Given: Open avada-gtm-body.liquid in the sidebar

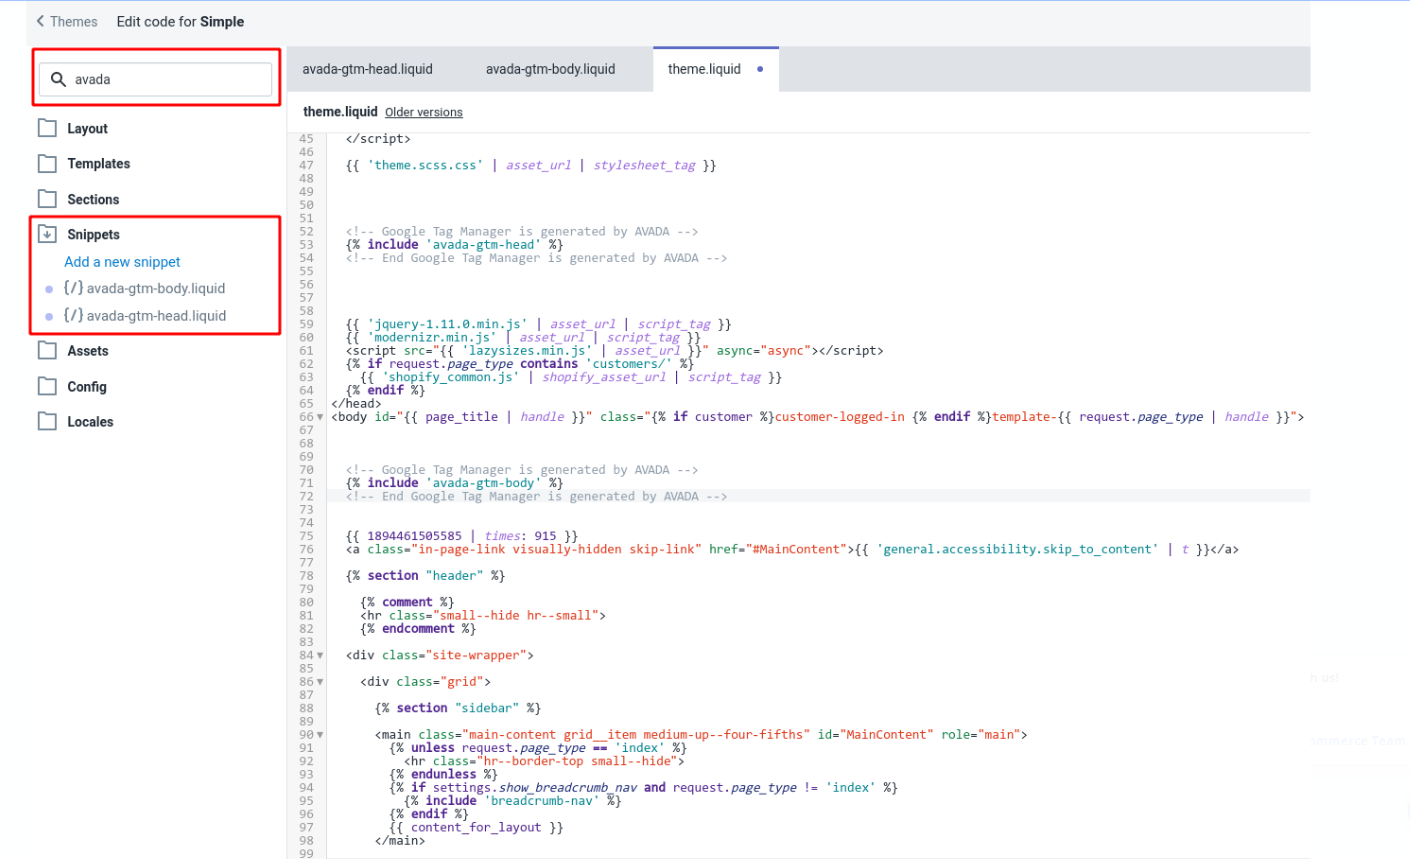Looking at the screenshot, I should tap(155, 288).
